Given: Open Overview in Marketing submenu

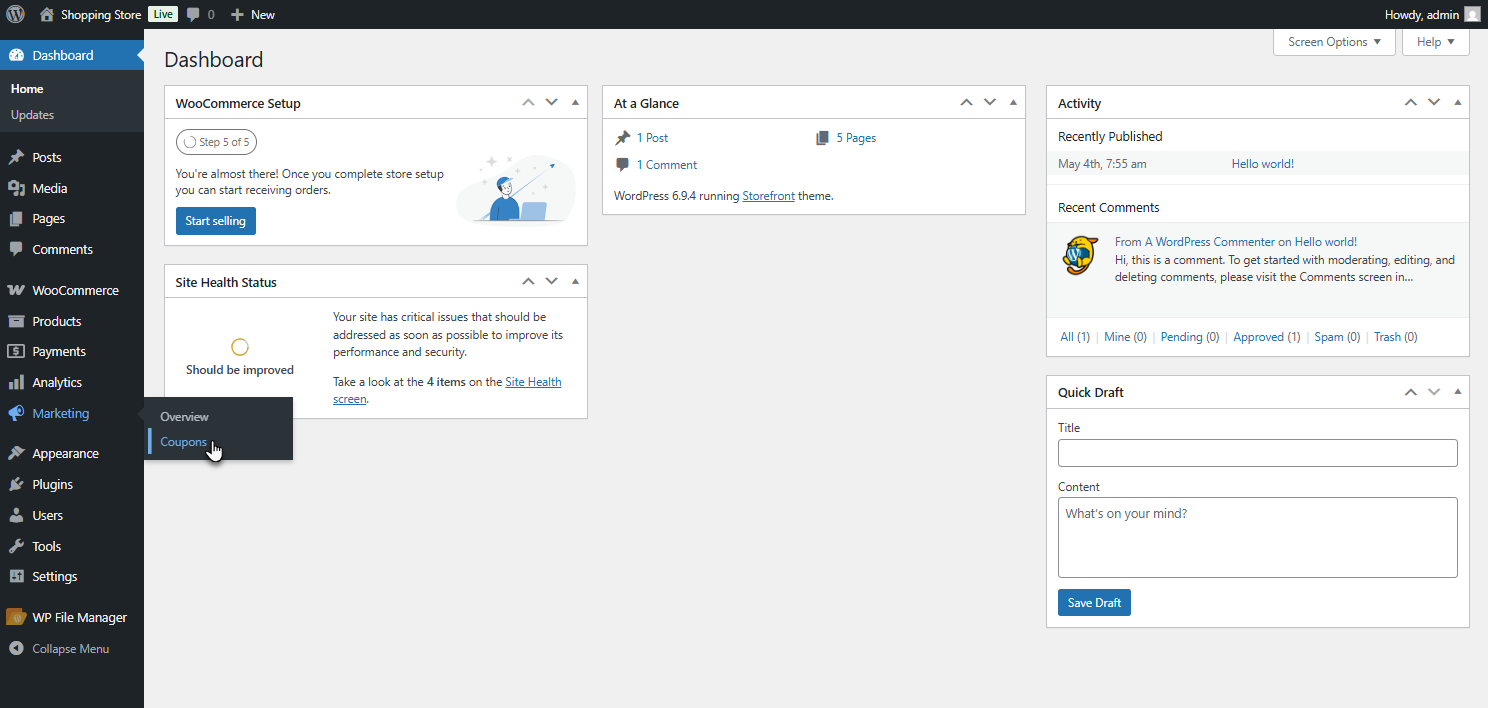Looking at the screenshot, I should tap(185, 416).
